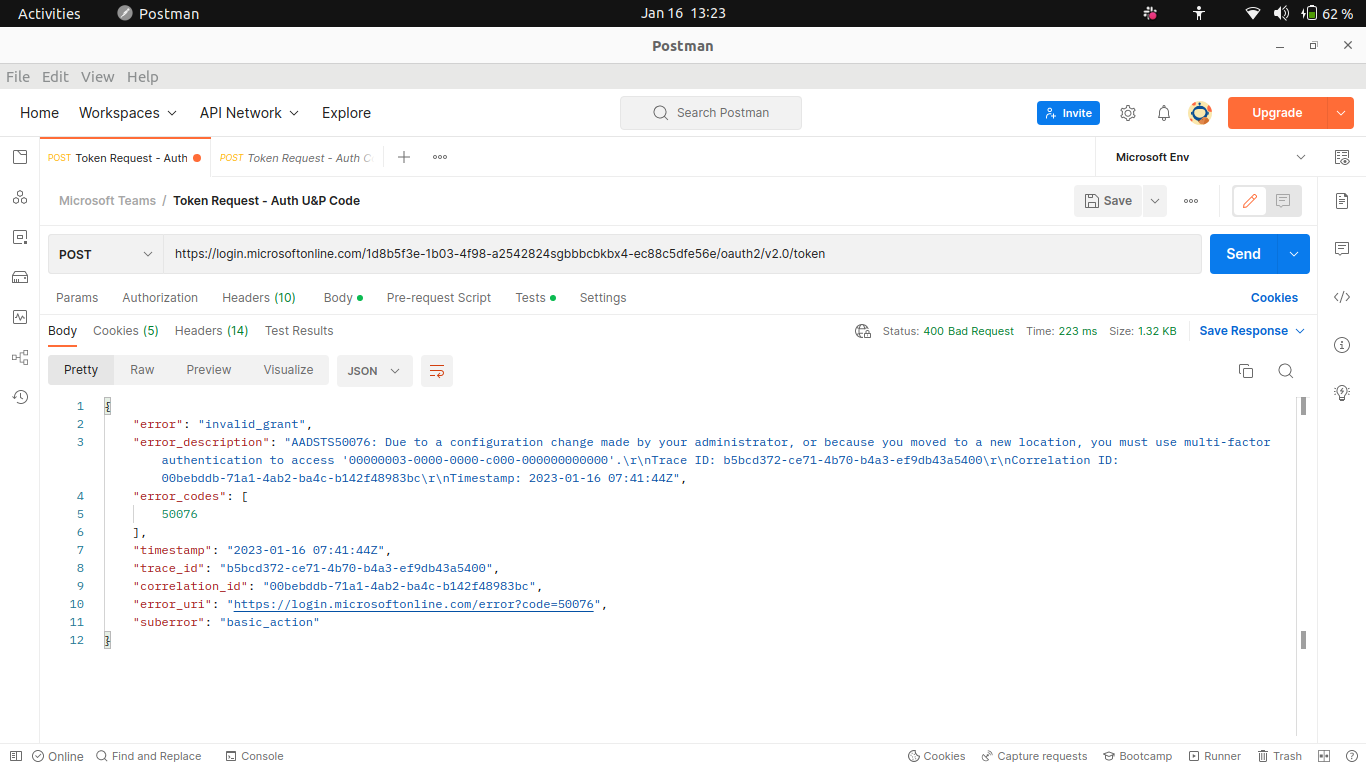Open the Comments icon in the right sidebar
The height and width of the screenshot is (768, 1366).
(1342, 248)
